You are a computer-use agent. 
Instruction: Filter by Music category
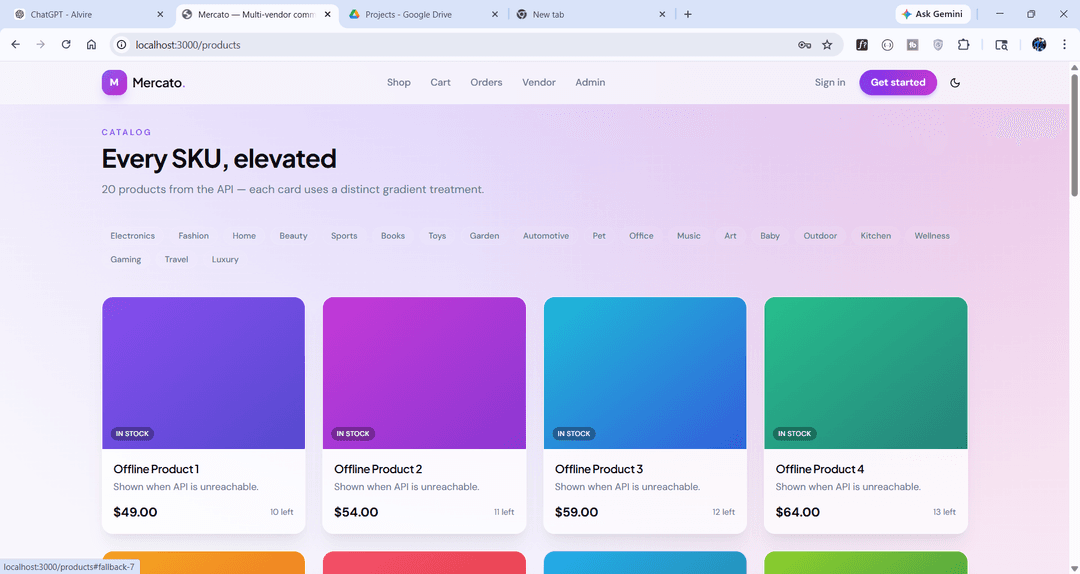(x=689, y=236)
